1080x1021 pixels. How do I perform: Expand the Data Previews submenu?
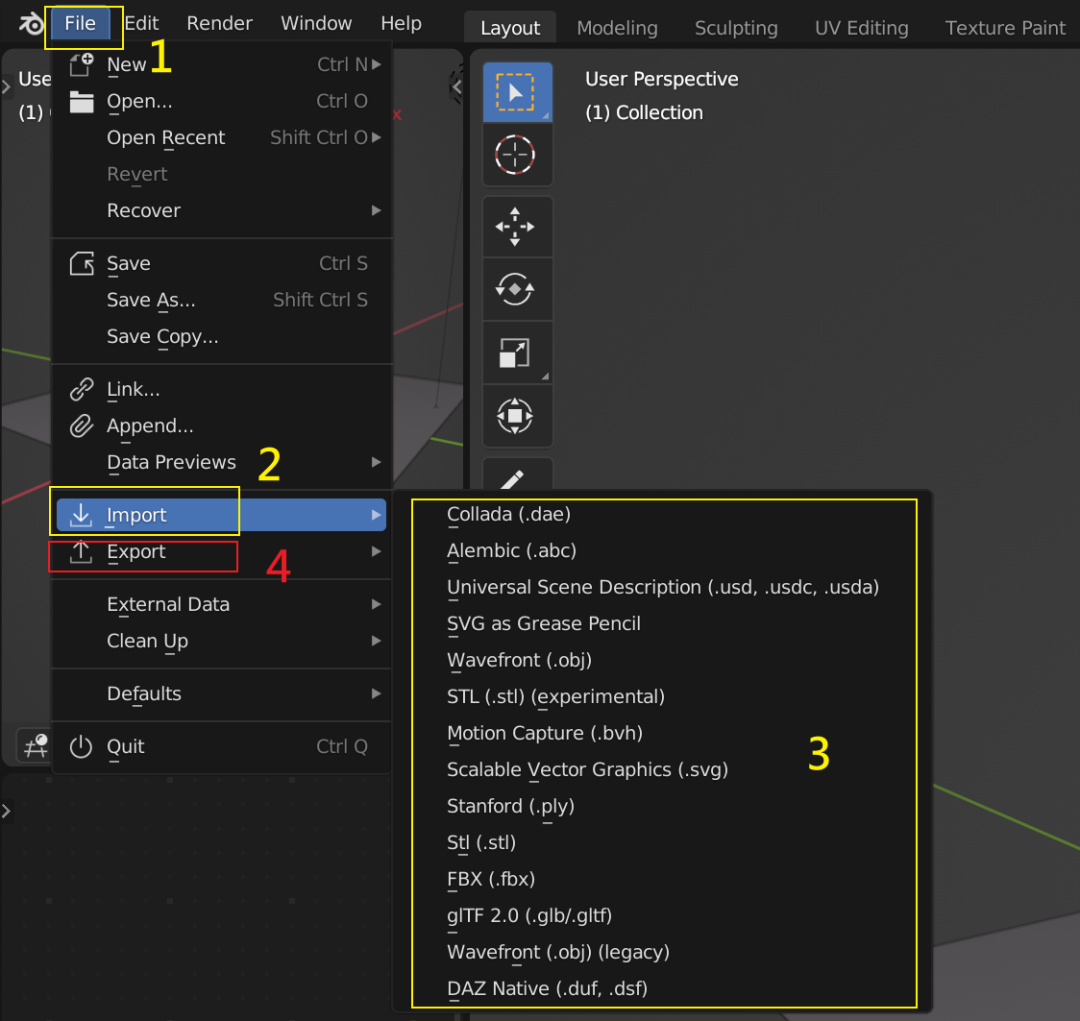pyautogui.click(x=222, y=462)
